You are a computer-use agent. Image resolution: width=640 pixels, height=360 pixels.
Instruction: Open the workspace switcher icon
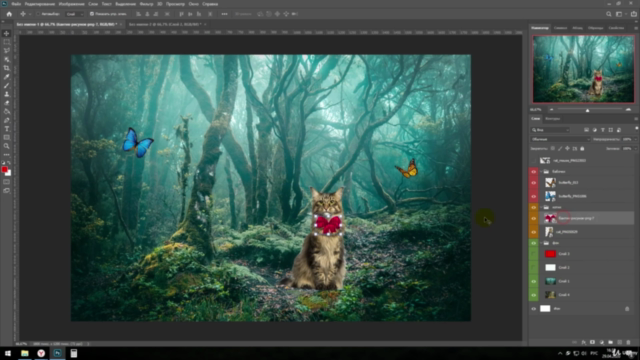pos(619,14)
